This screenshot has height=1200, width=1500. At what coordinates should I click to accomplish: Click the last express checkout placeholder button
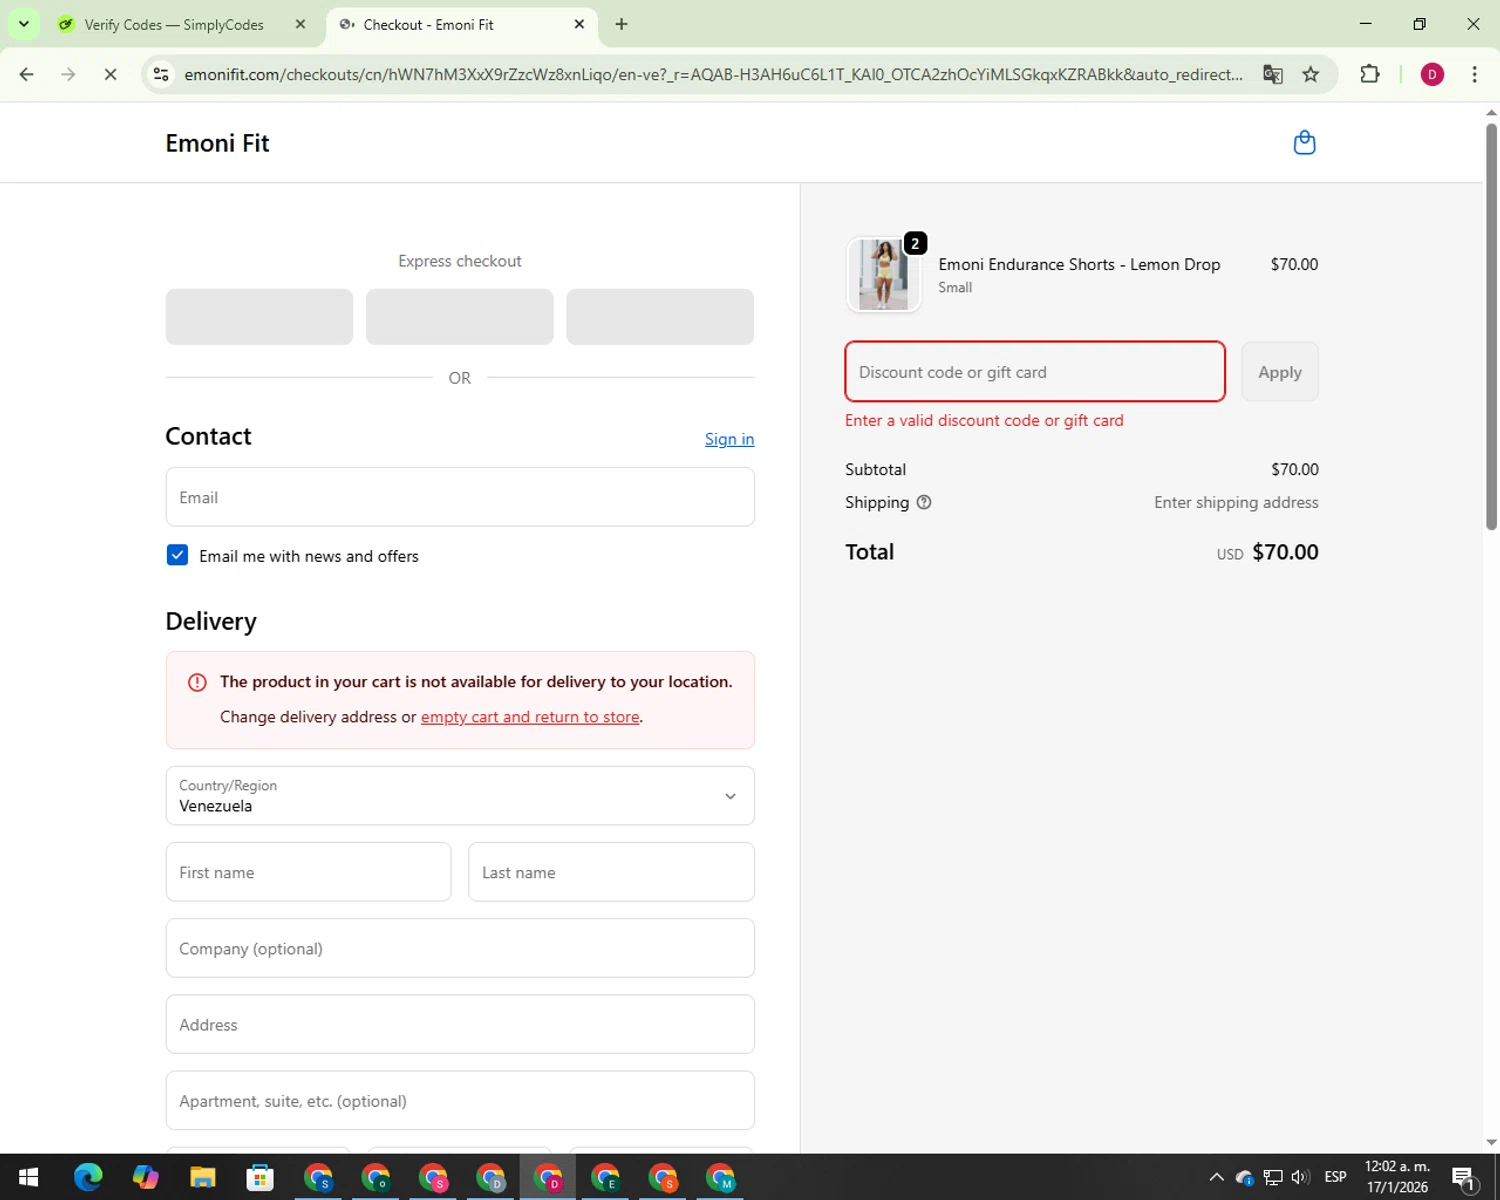660,317
